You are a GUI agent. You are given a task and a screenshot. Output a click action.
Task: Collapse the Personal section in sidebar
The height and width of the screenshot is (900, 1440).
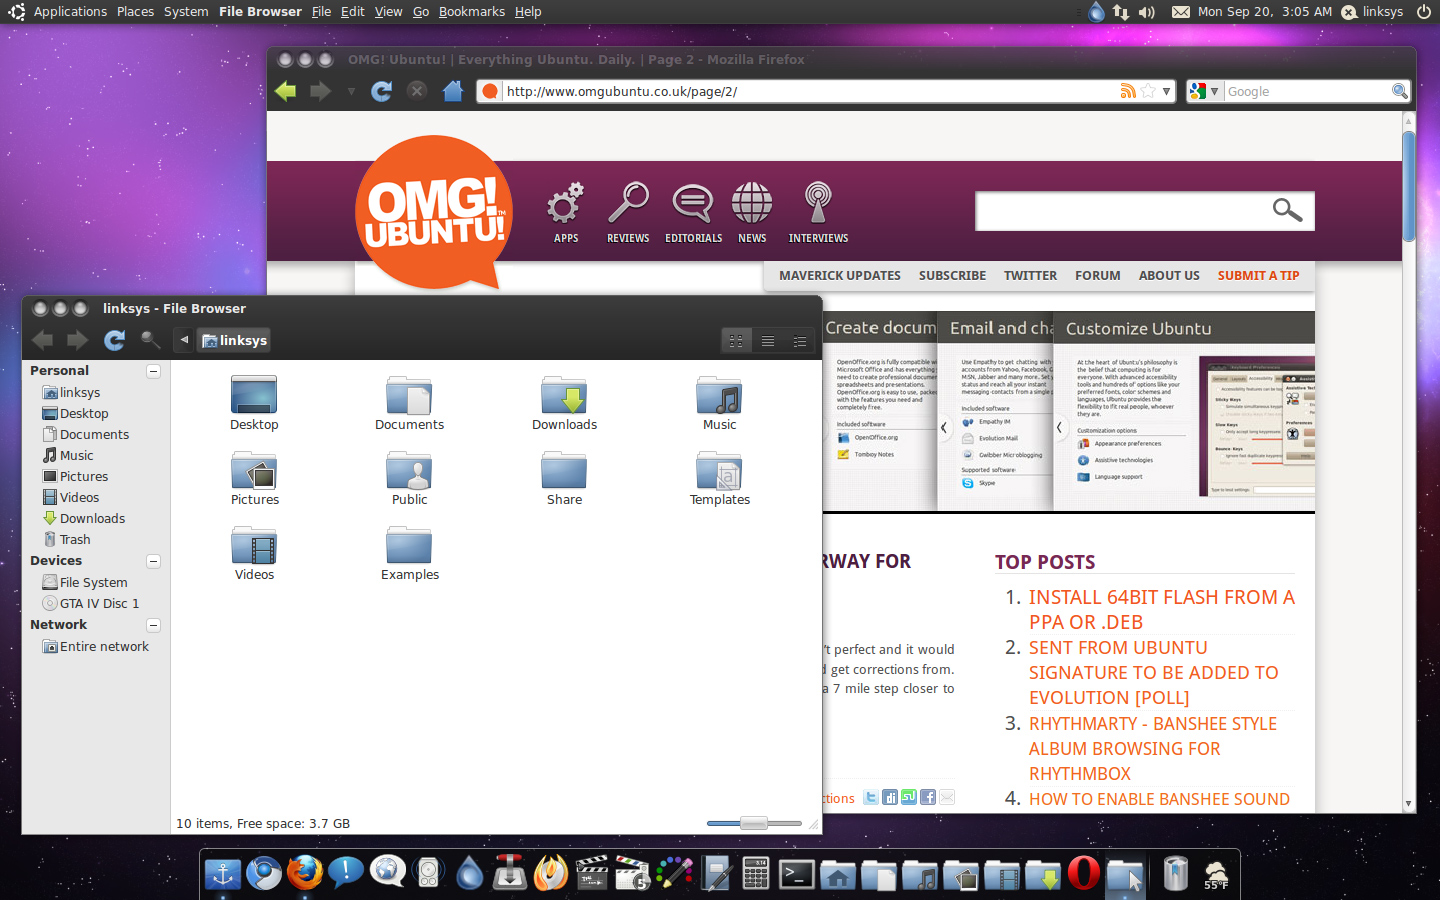(154, 371)
